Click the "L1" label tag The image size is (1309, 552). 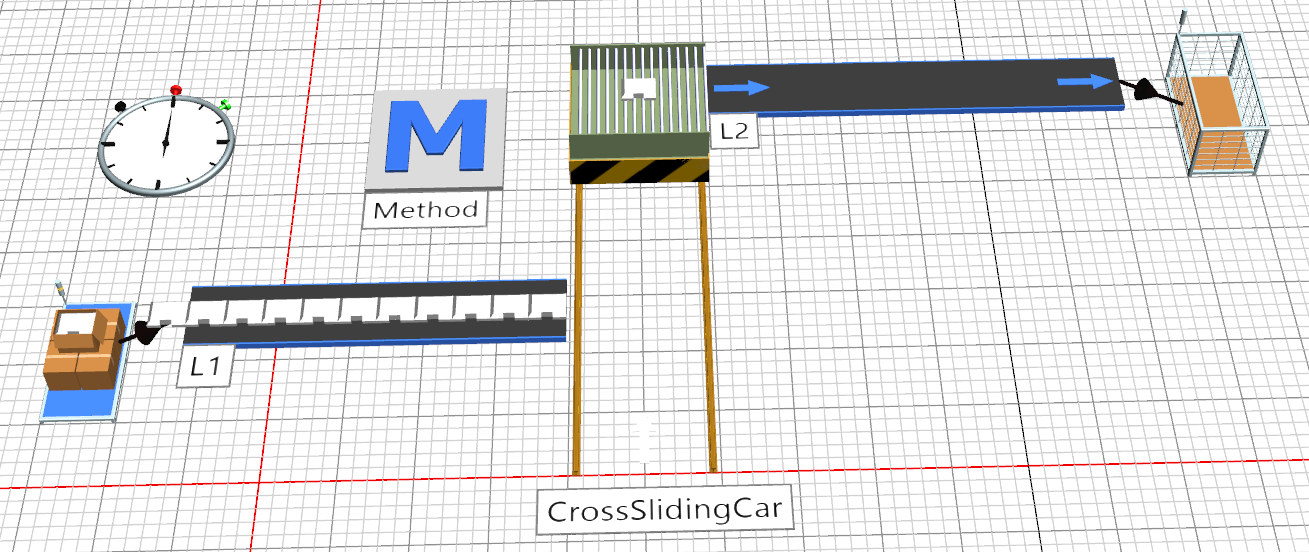pyautogui.click(x=204, y=367)
